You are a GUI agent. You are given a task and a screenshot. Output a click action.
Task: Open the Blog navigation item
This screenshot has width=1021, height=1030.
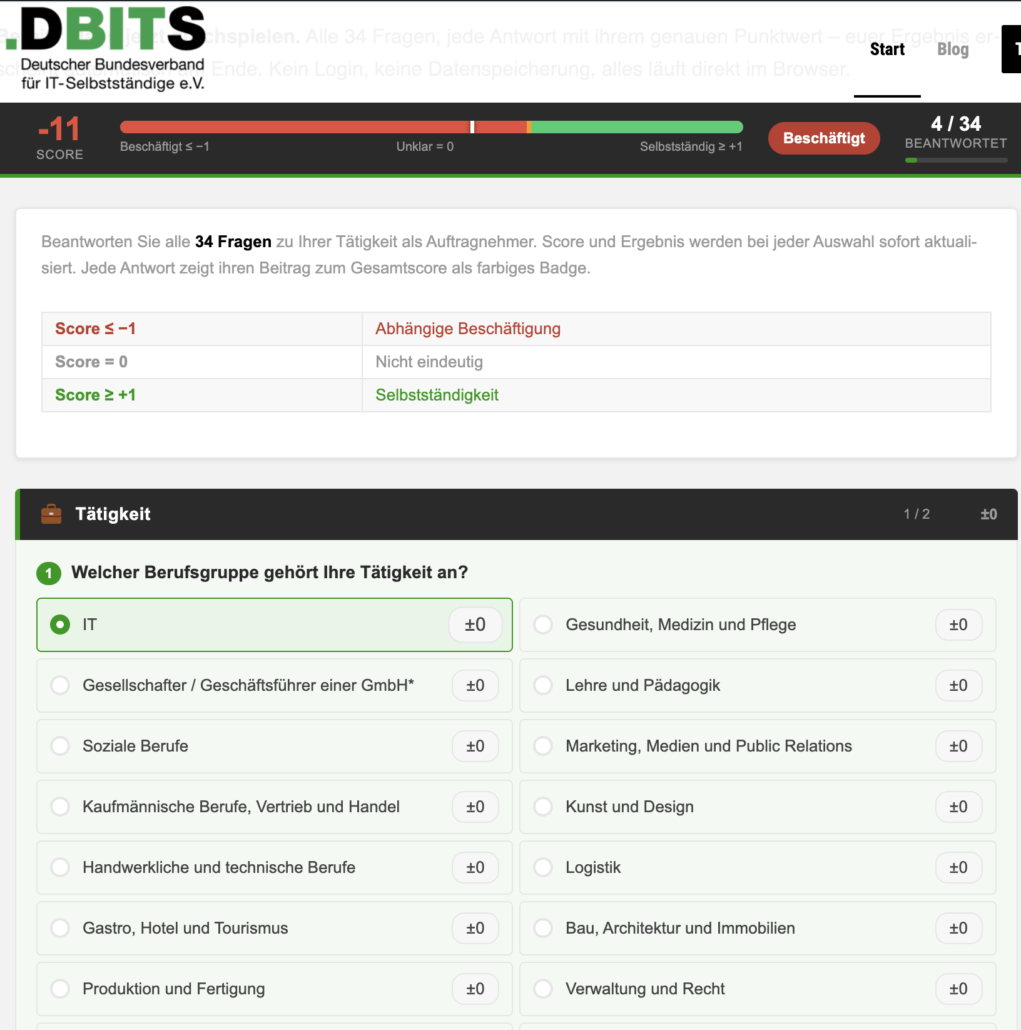coord(952,49)
